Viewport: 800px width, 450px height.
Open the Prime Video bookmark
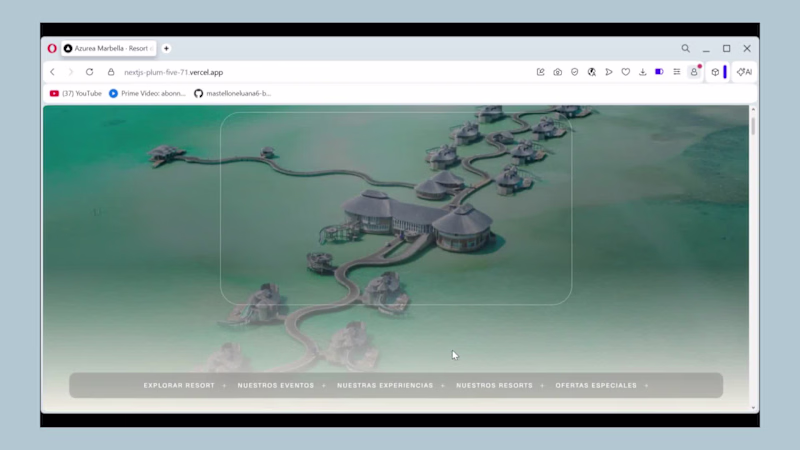147,93
